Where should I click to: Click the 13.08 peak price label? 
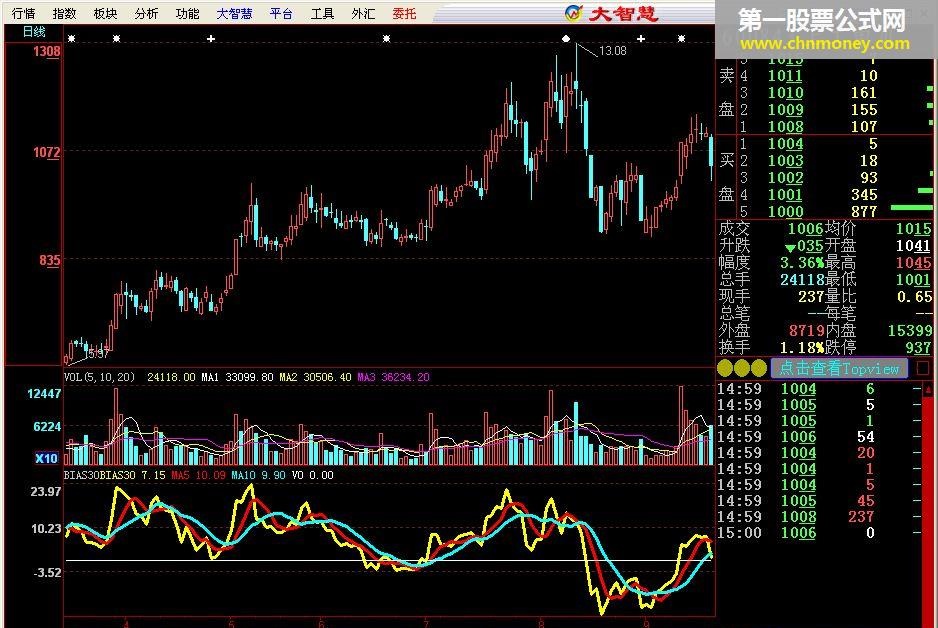point(613,51)
